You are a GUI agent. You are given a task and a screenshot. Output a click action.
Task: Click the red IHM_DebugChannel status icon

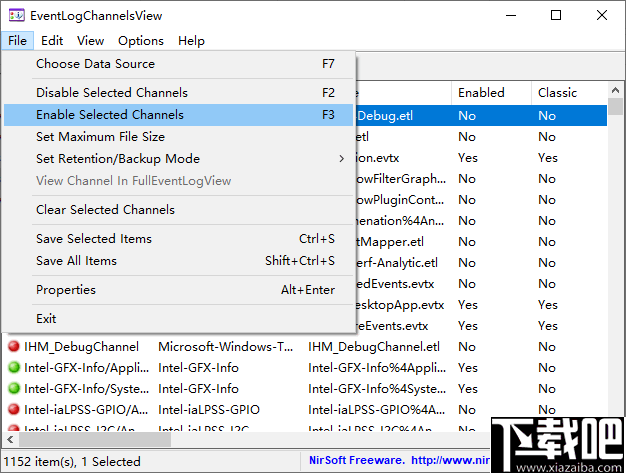pos(14,347)
